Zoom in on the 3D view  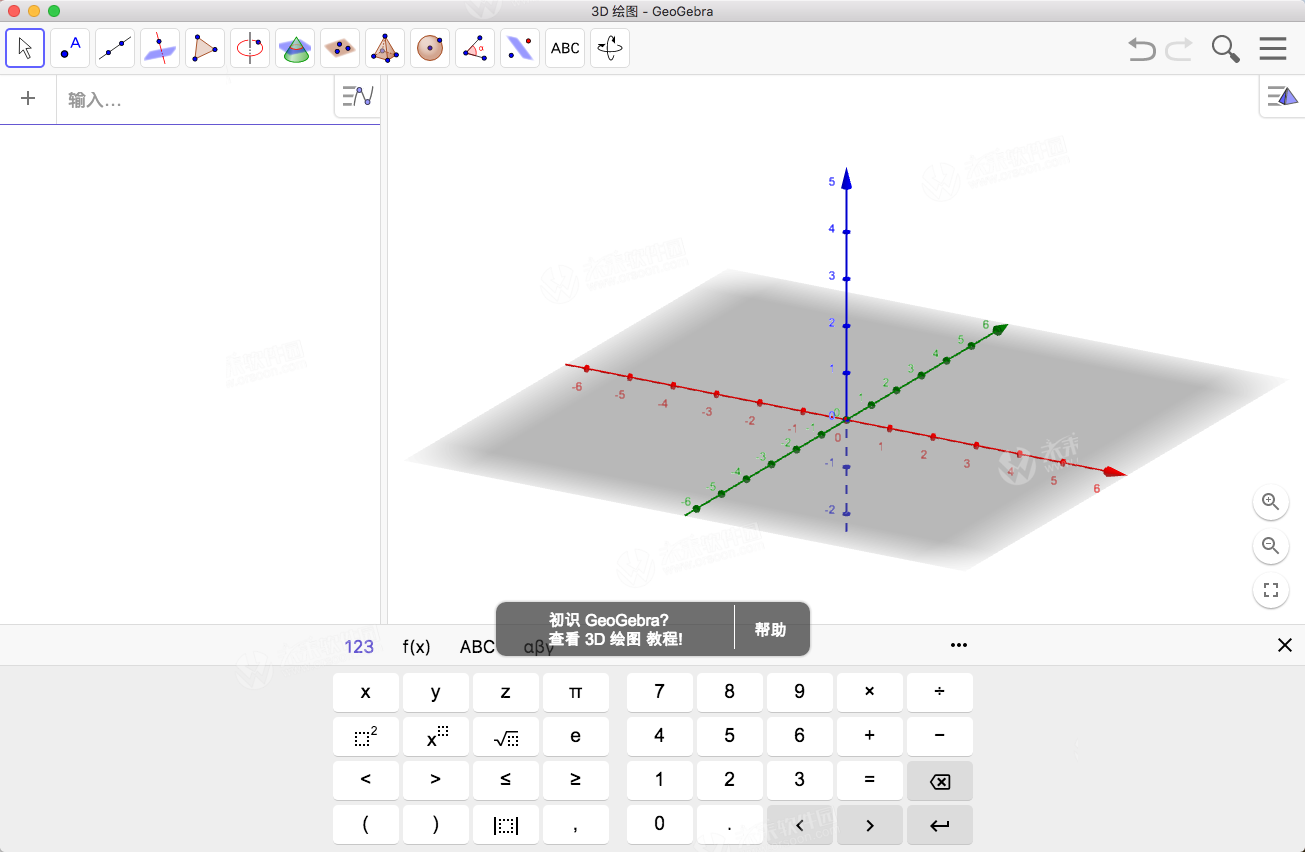1271,502
